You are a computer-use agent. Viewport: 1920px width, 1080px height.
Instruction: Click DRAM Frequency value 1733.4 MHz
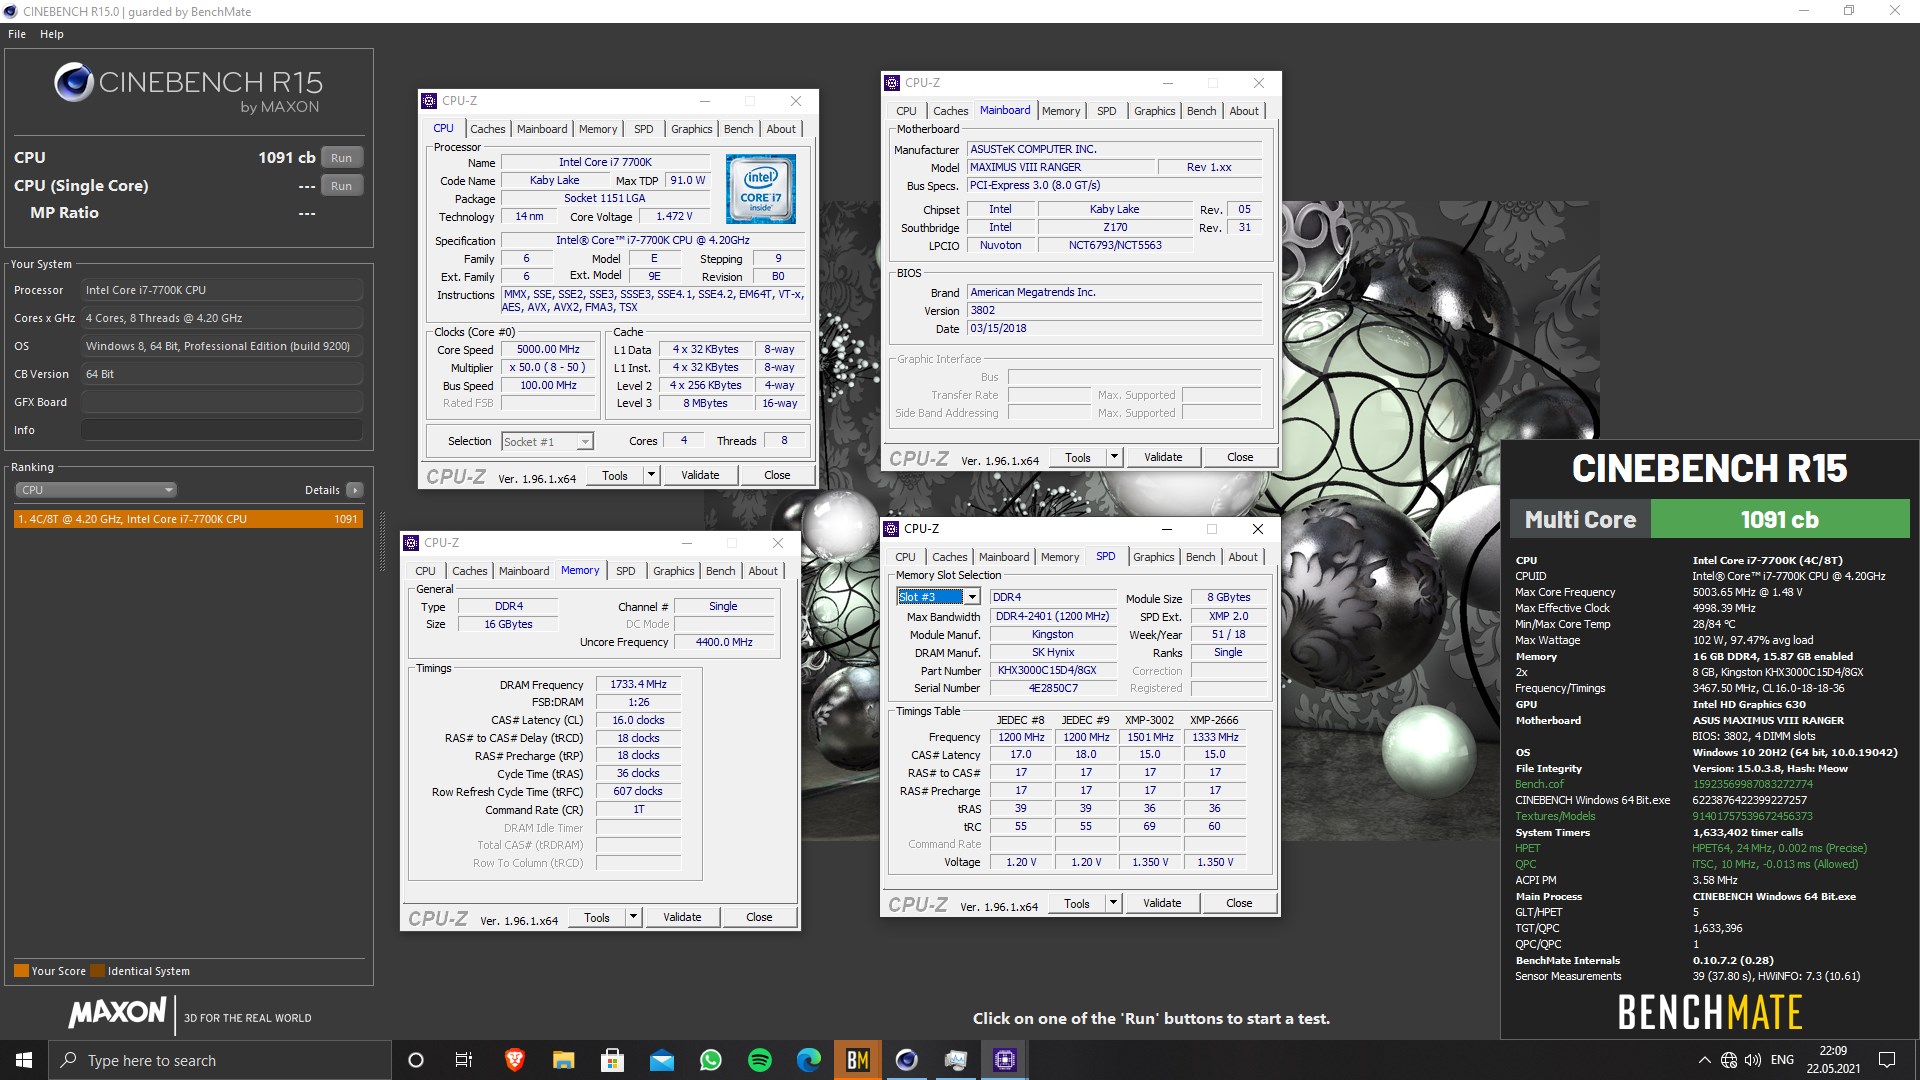(638, 684)
